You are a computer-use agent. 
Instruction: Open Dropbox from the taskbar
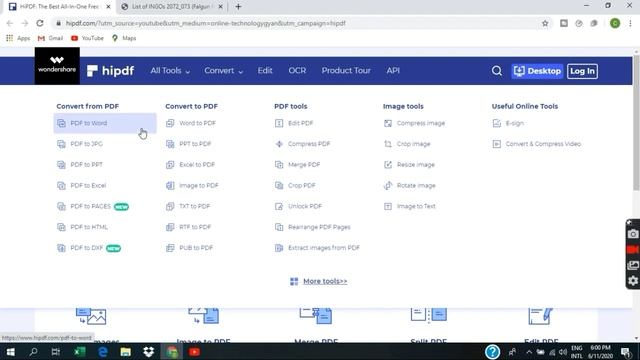pyautogui.click(x=149, y=352)
